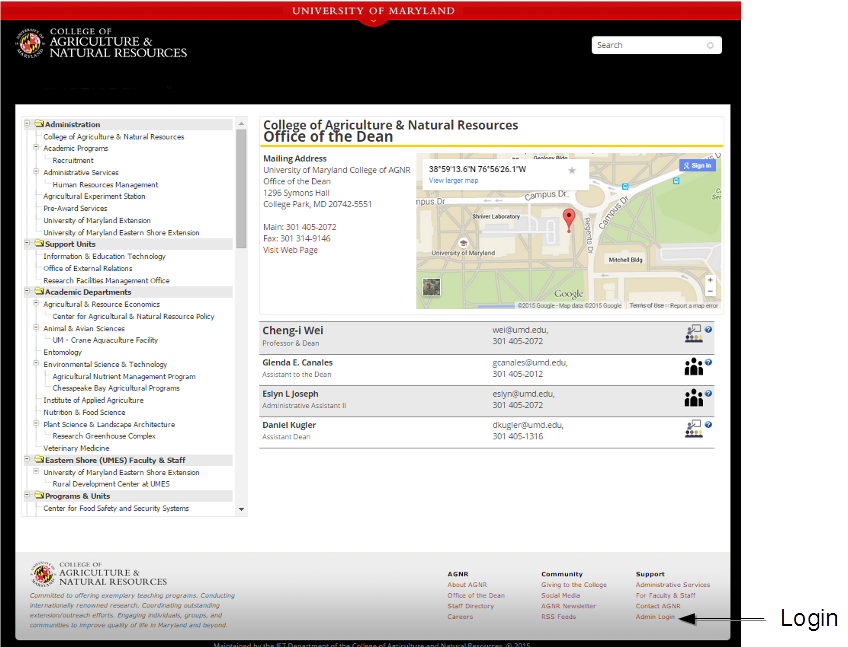848x647 pixels.
Task: Click the Programs & Units folder icon
Action: pos(39,496)
